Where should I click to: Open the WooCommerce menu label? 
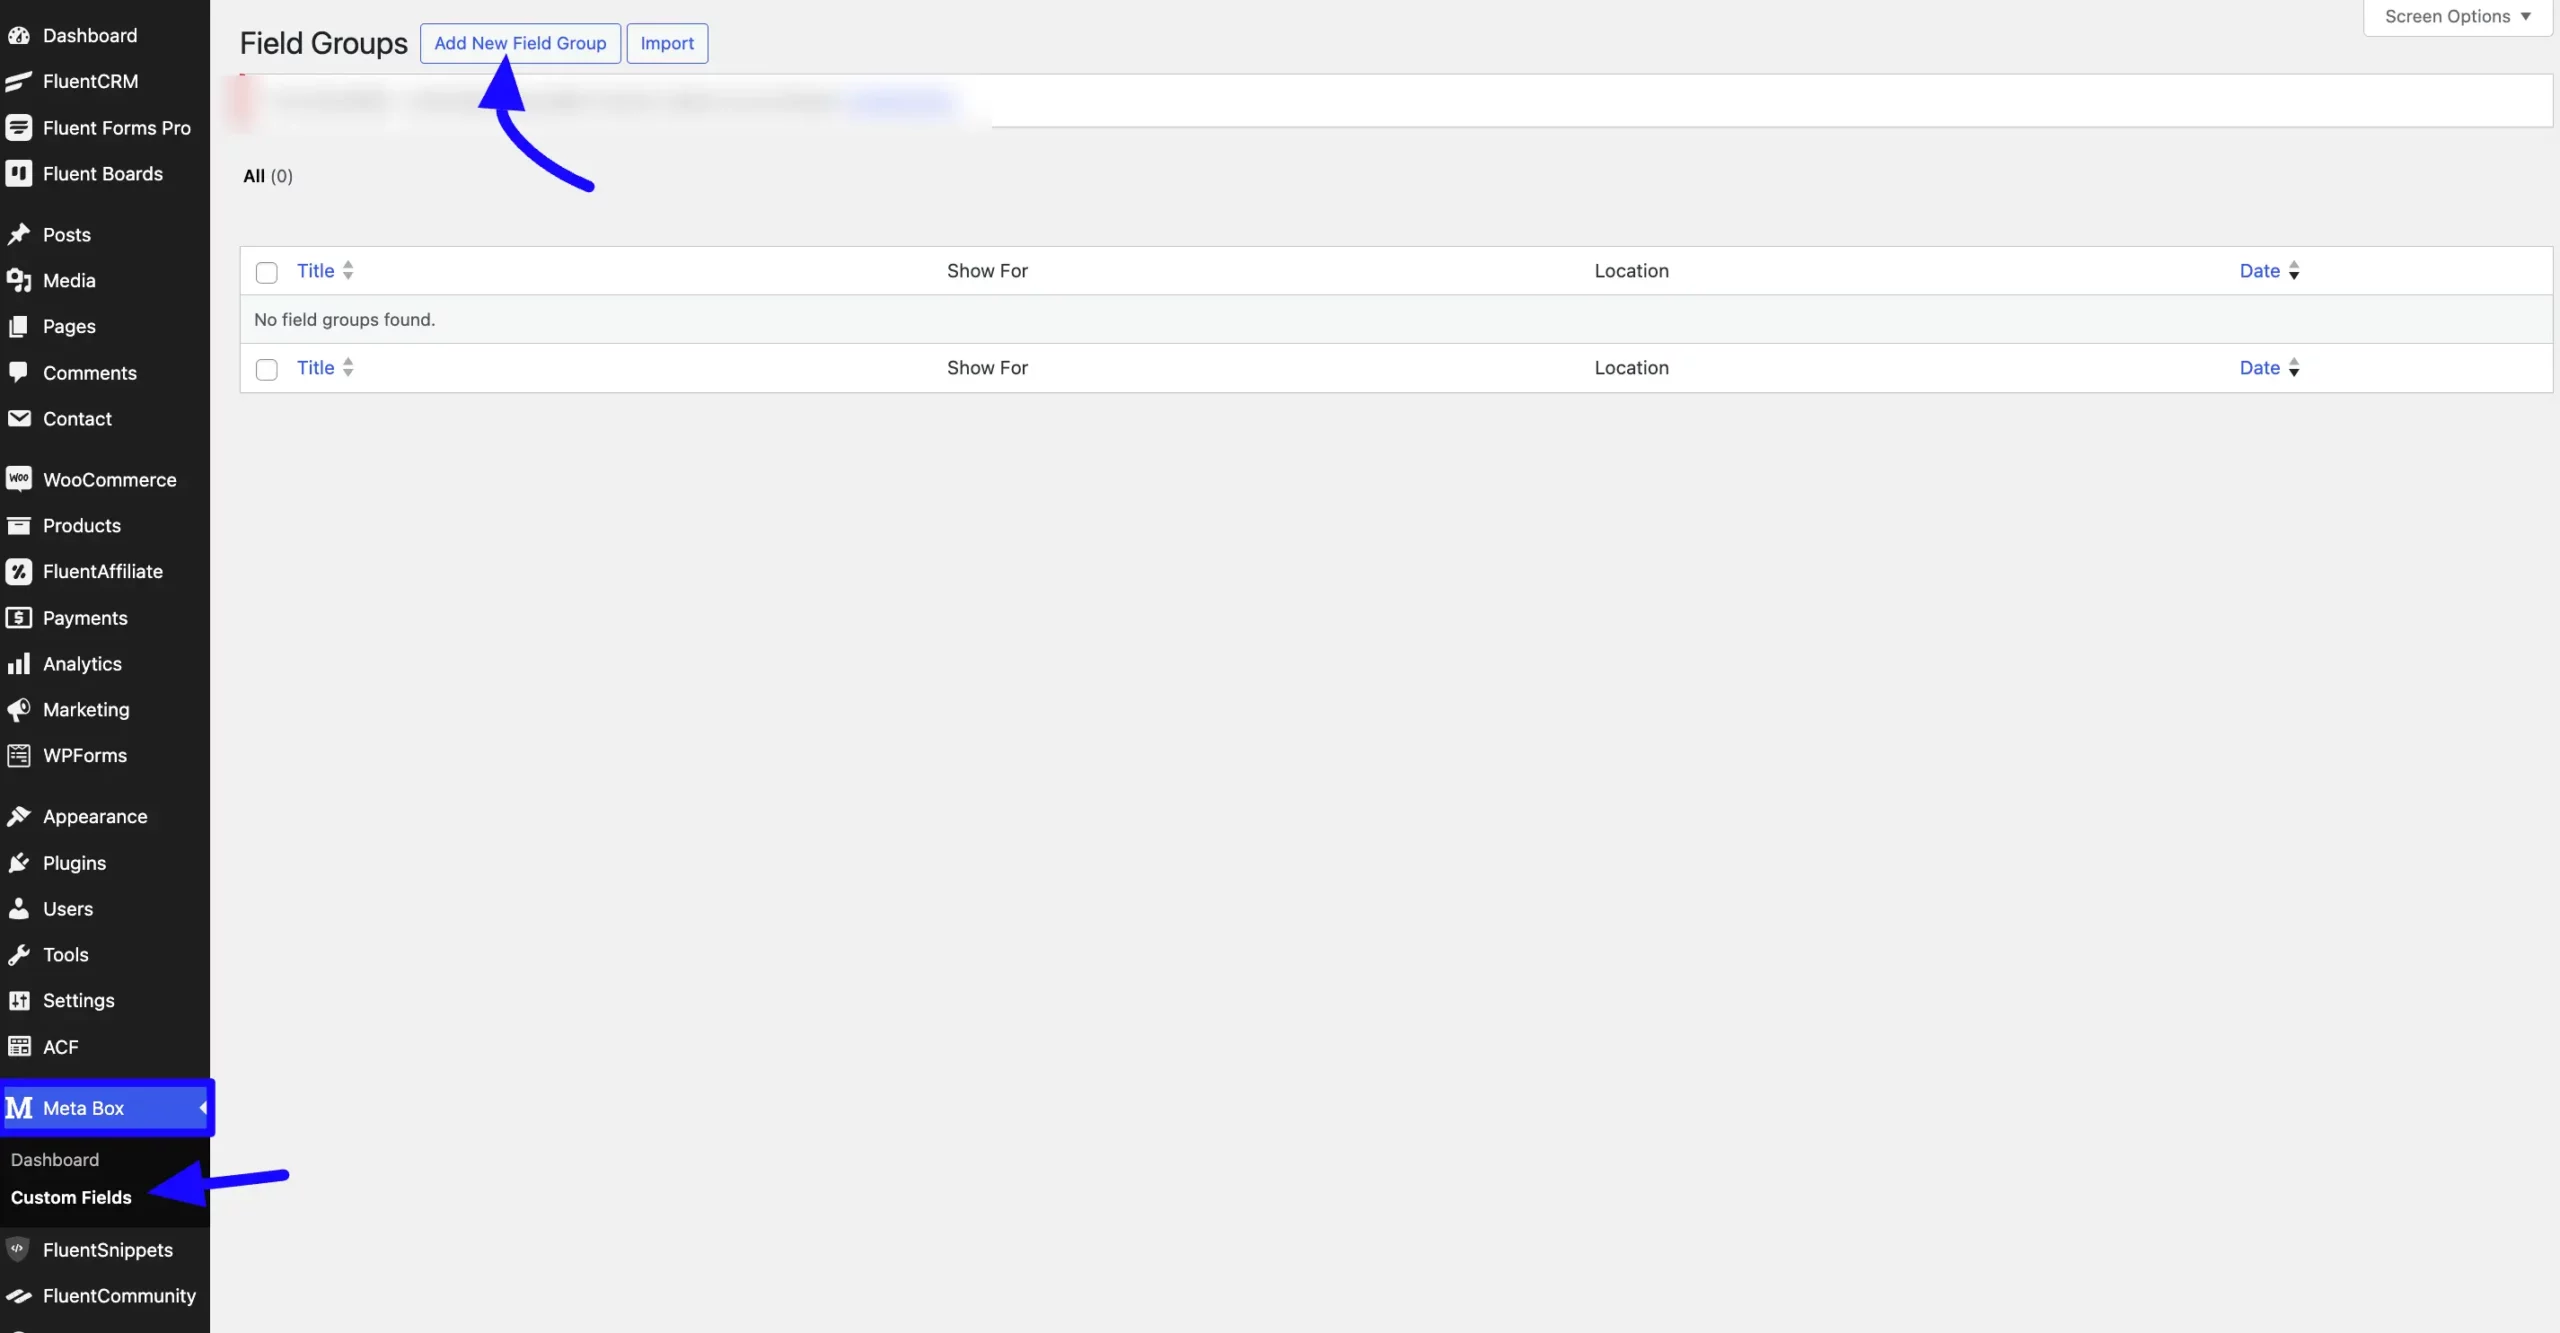(x=110, y=480)
